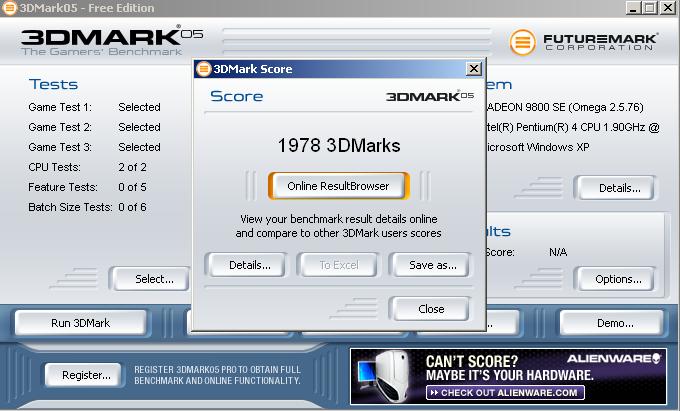Click the Pentium(R) 4 CPU 1.90GHz text
The height and width of the screenshot is (411, 680).
573,127
